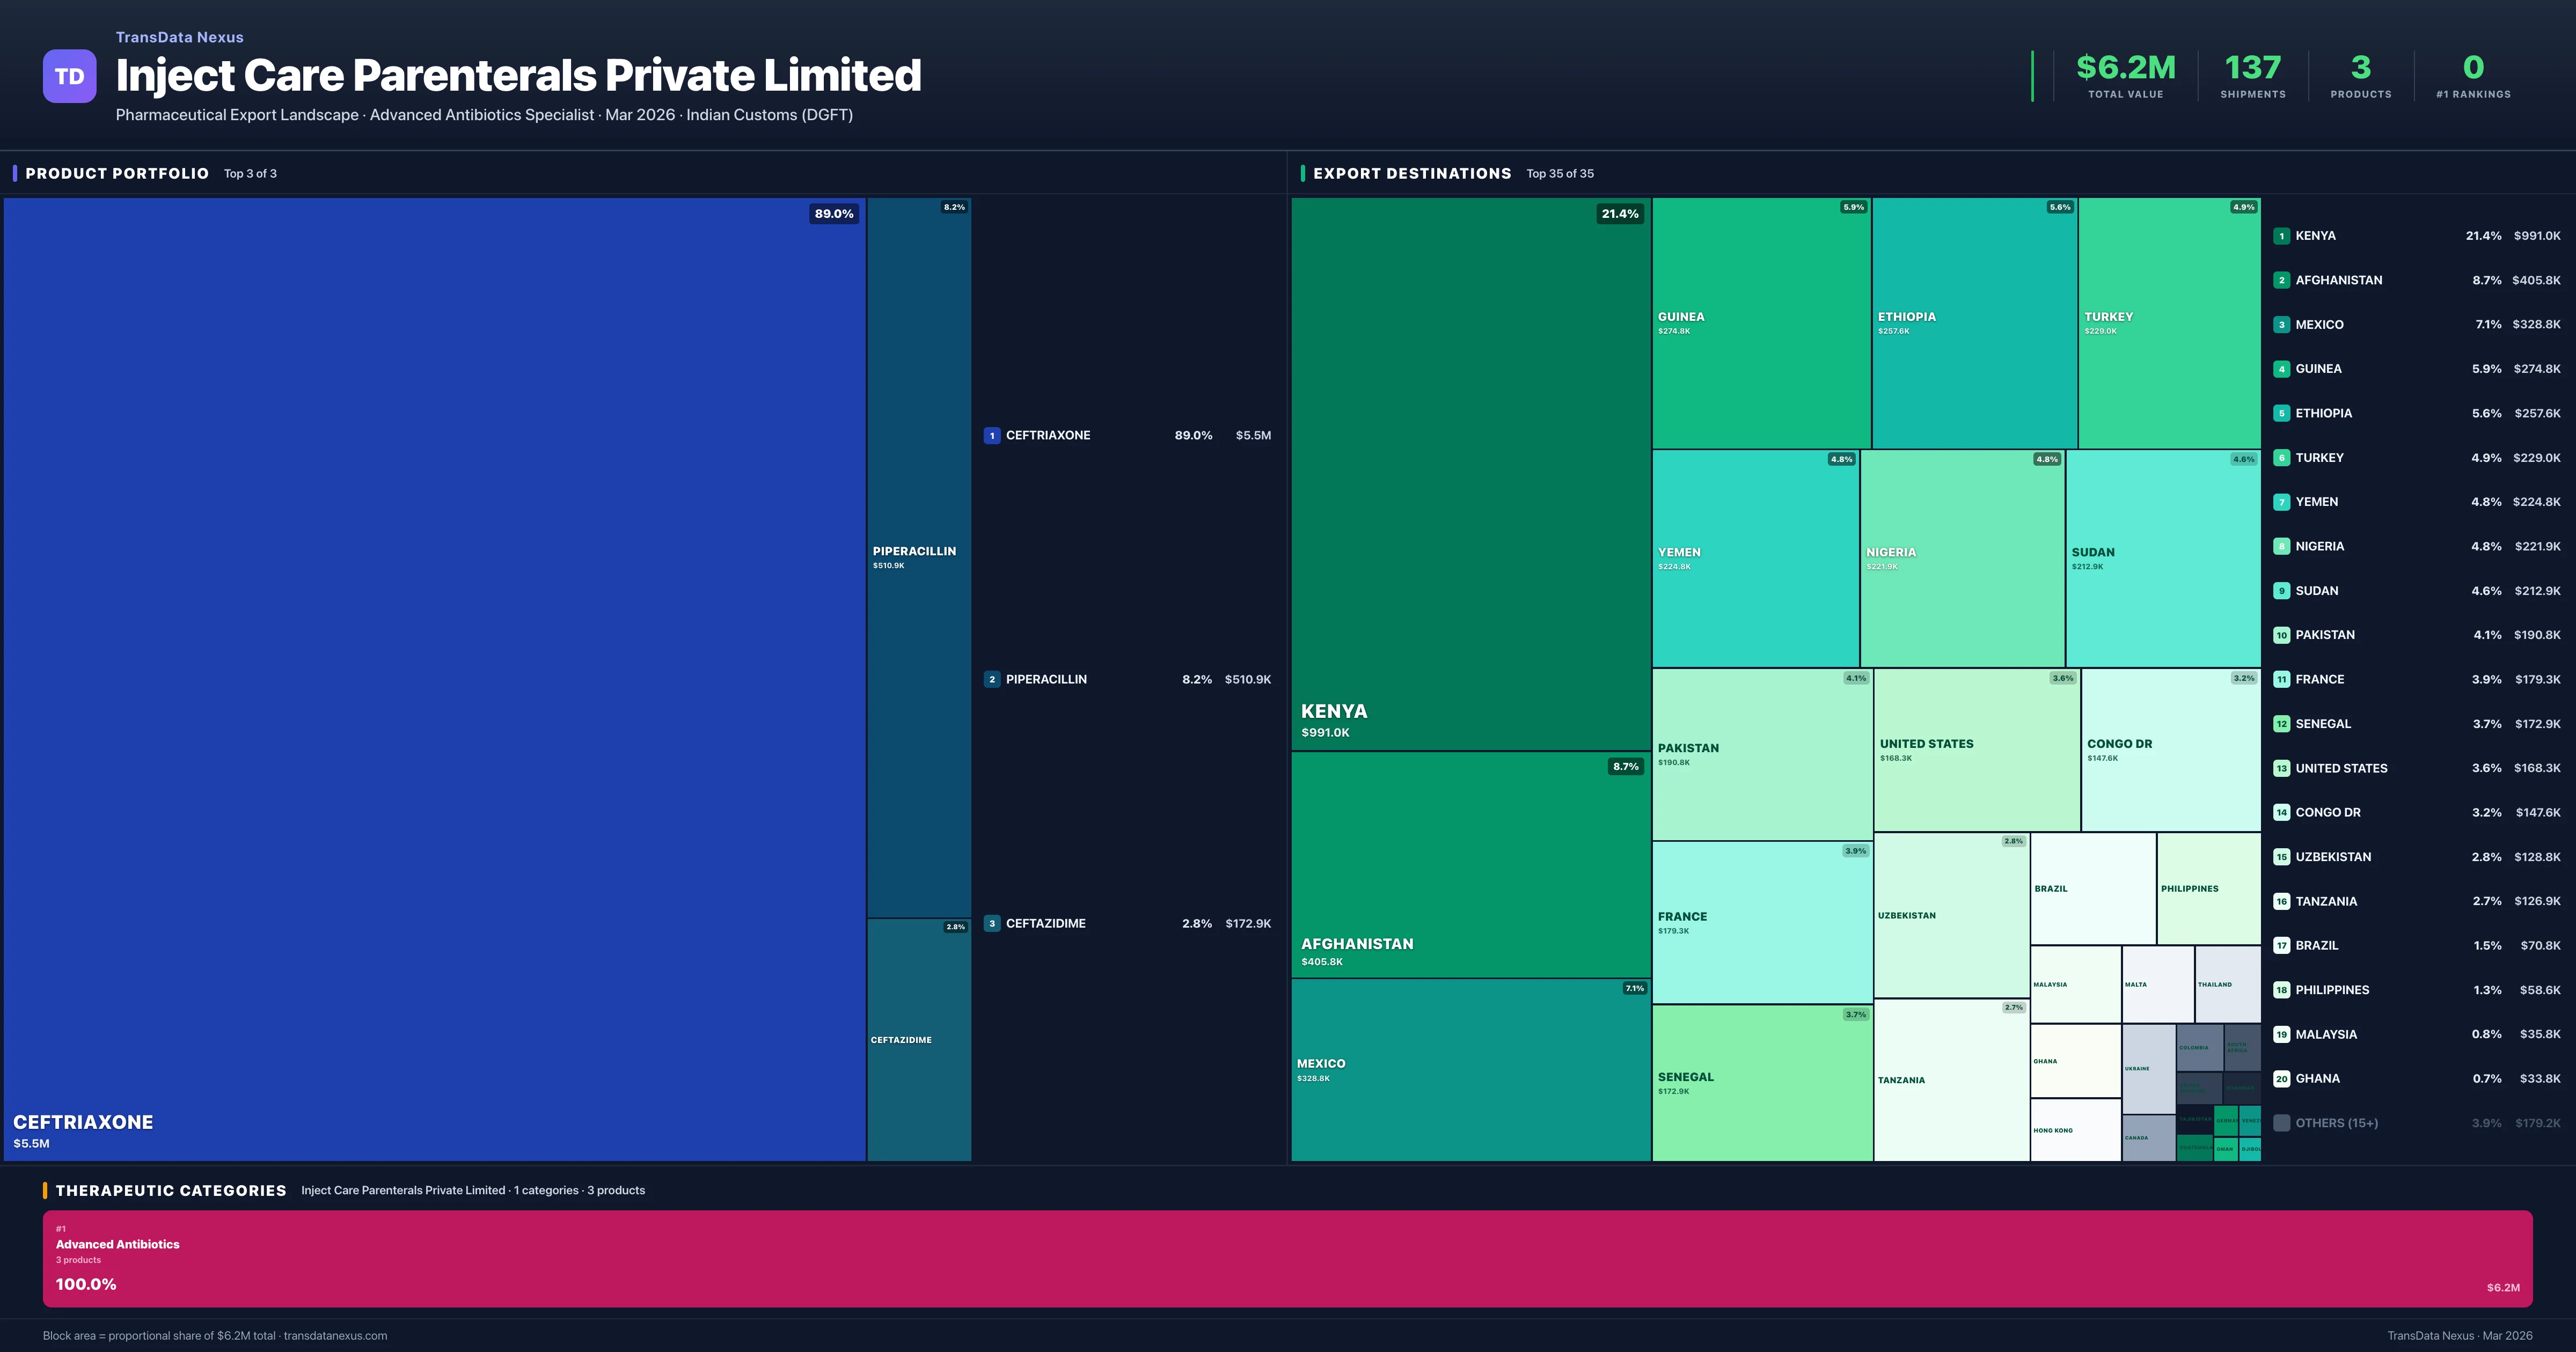Click Kenya's rank 1 badge in legend

2281,236
